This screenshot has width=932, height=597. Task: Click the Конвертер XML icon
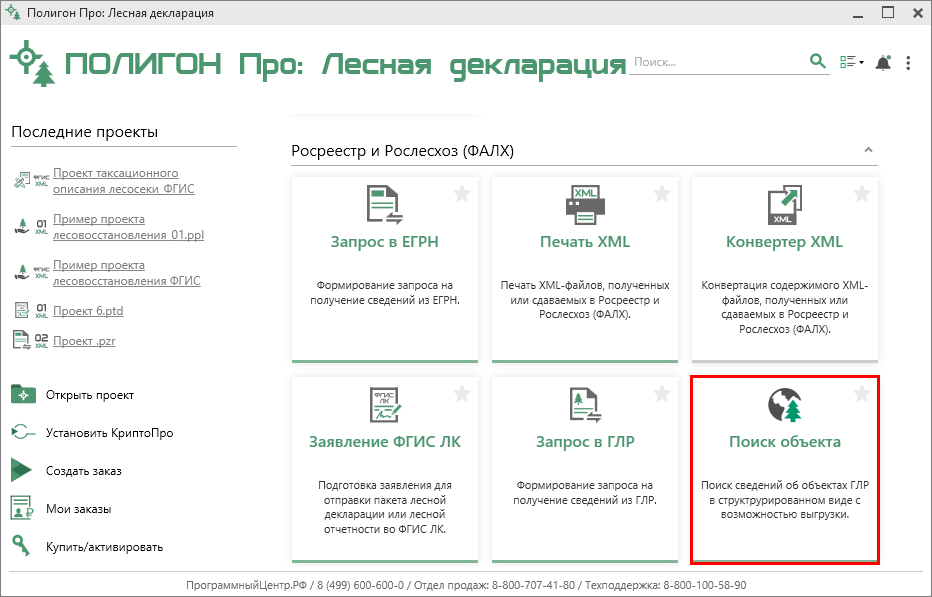785,205
